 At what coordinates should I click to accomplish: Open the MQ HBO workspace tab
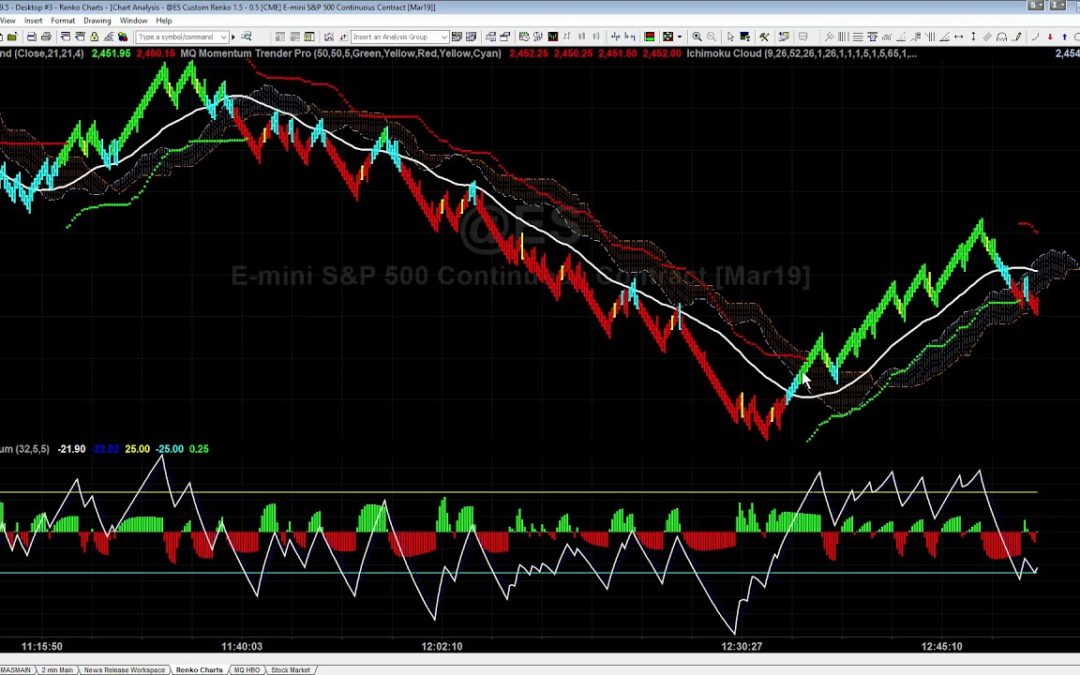coord(246,669)
